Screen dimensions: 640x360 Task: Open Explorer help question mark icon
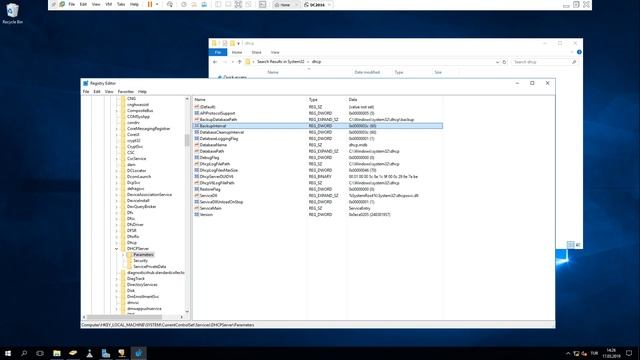[x=579, y=52]
